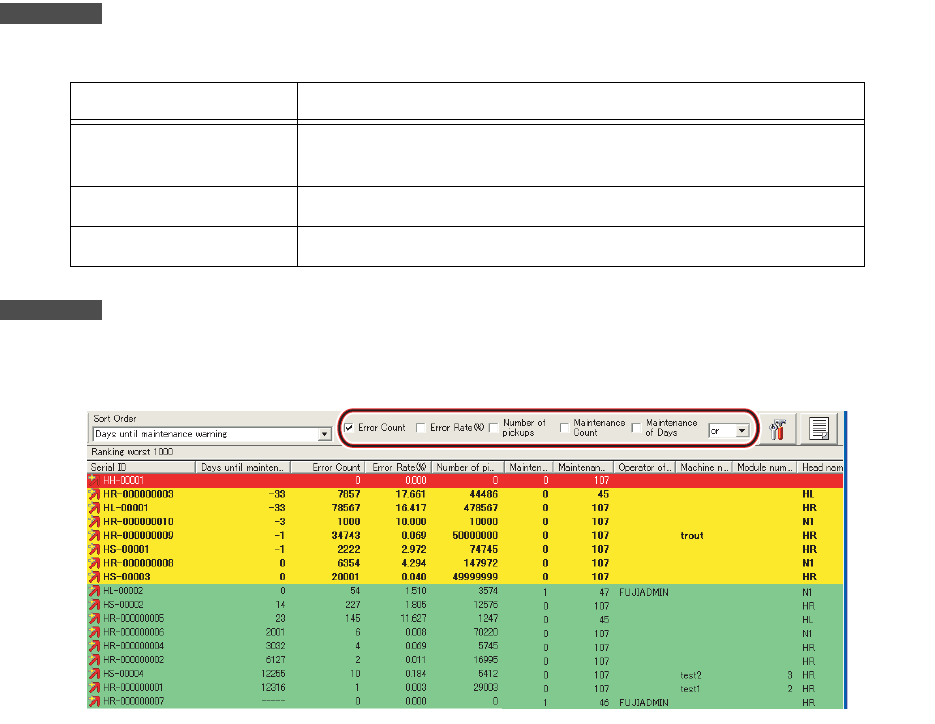Click the red arrow icon beside HR-000000003

96,494
